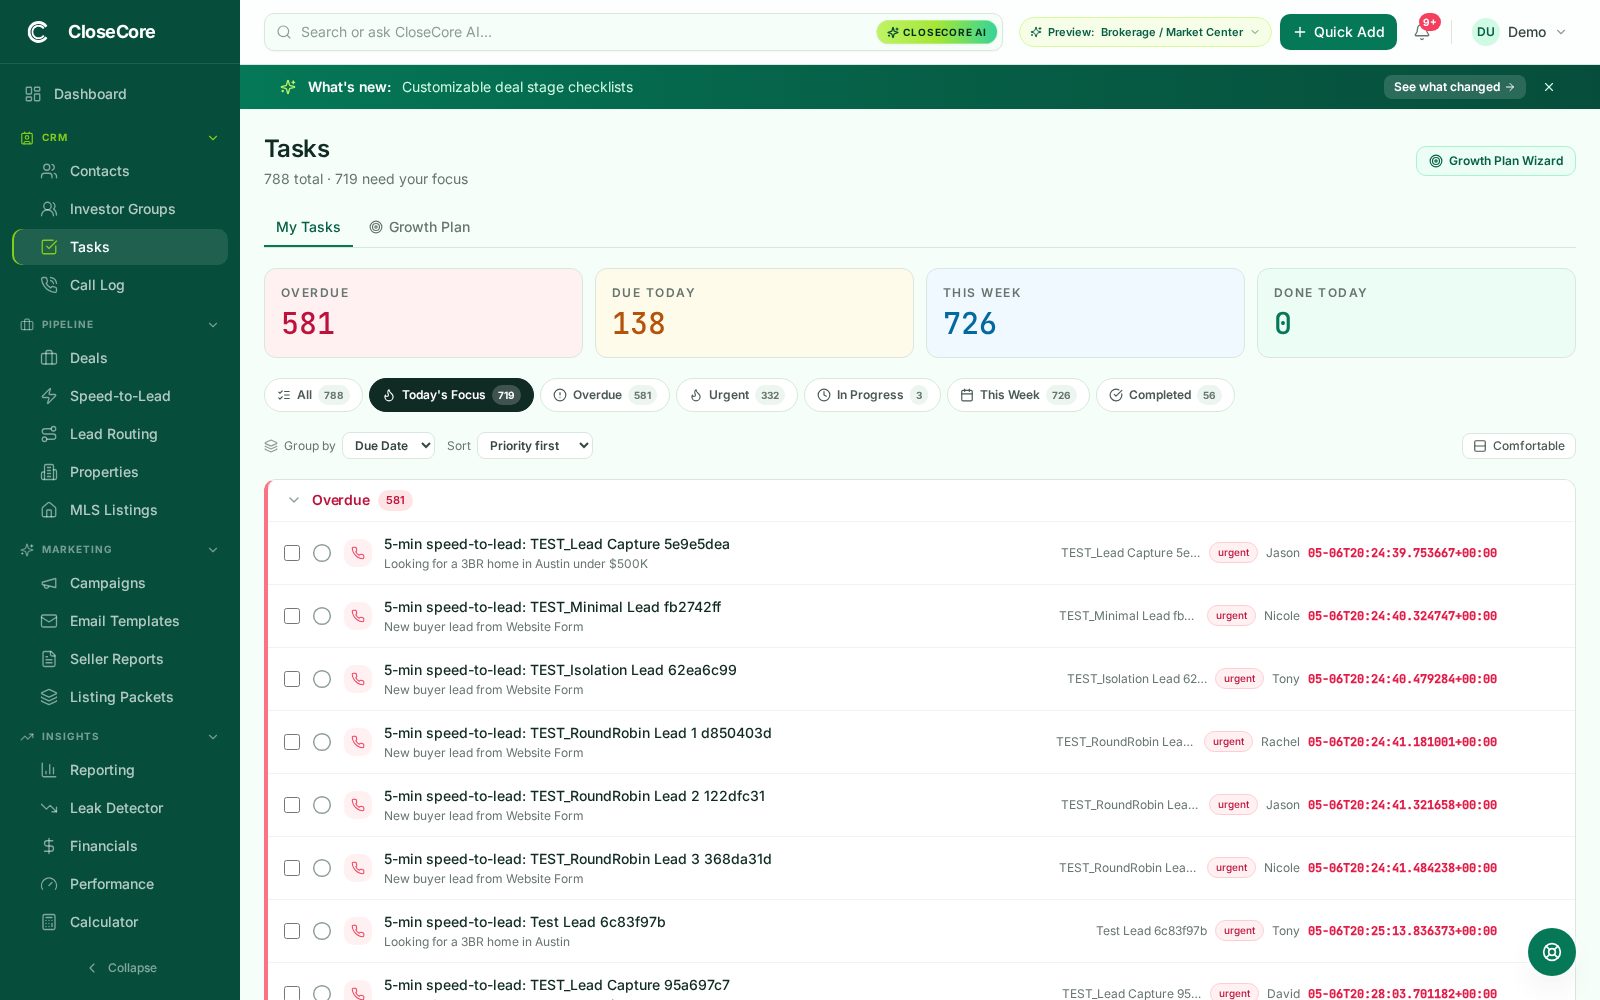Toggle Comfortable density view
Viewport: 1600px width, 1000px height.
tap(1518, 446)
